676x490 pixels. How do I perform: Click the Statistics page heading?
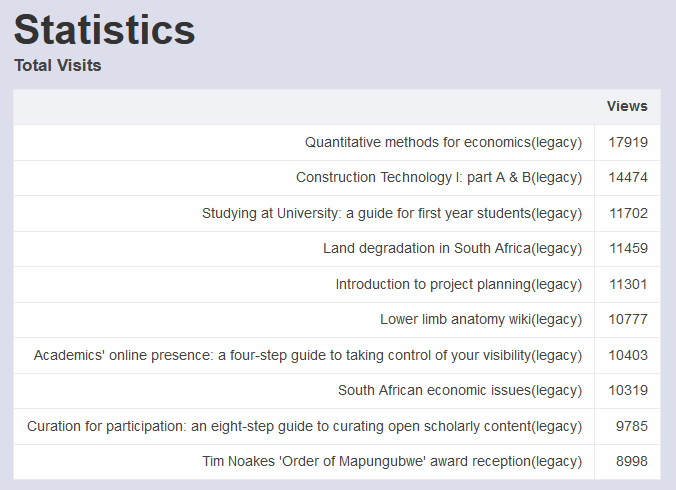coord(104,30)
